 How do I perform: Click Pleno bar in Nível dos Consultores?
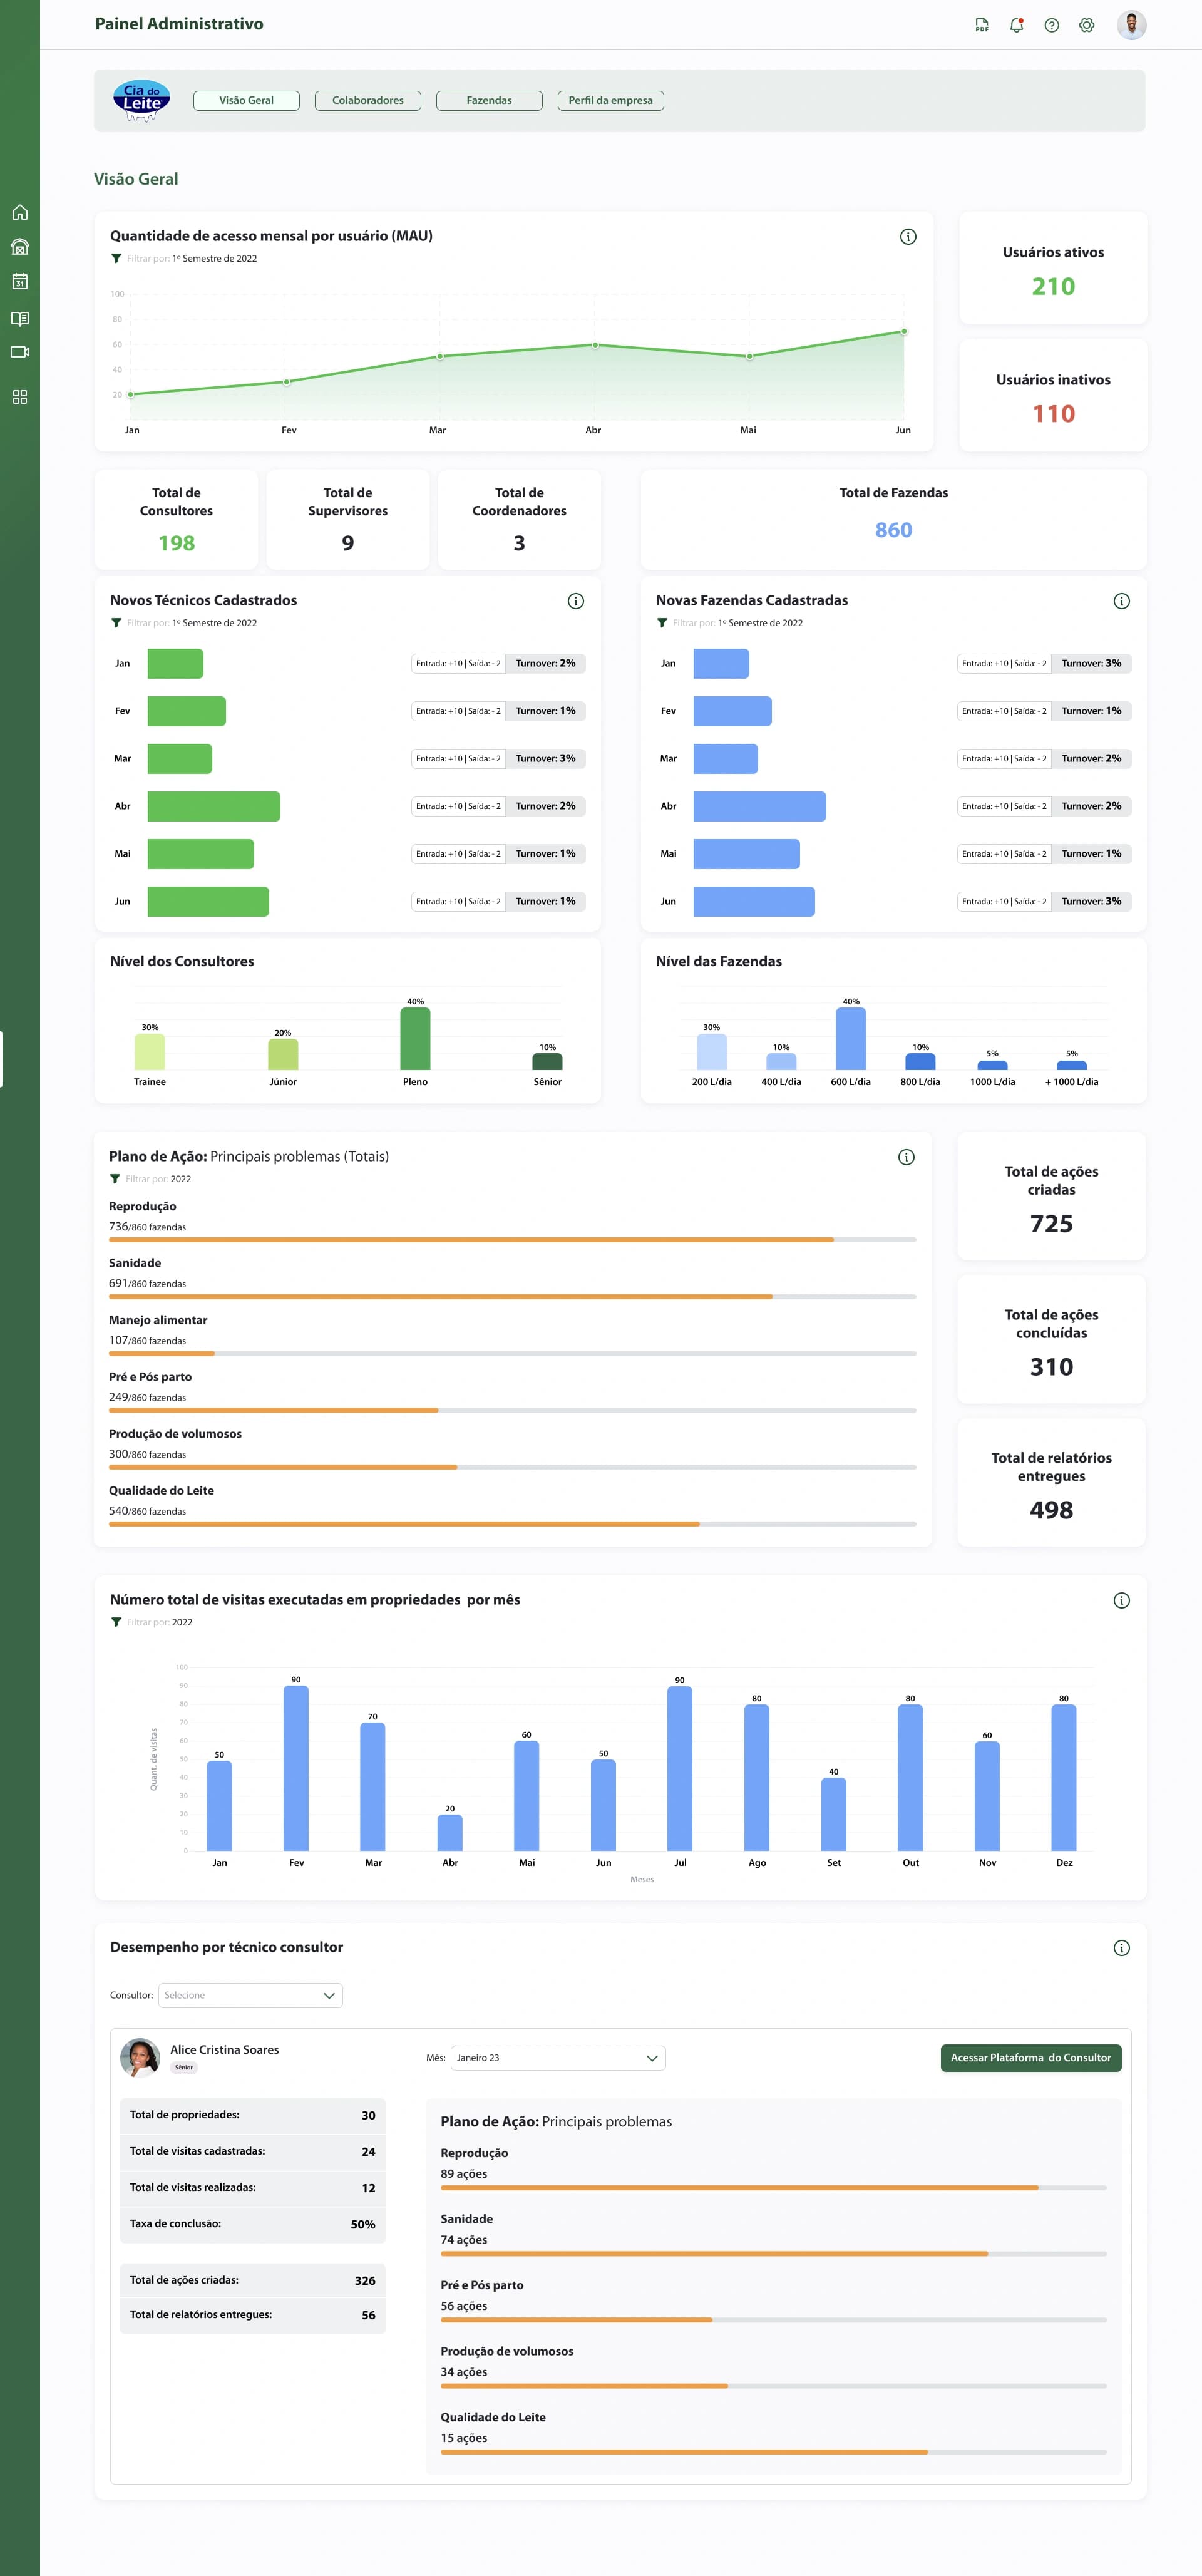point(415,1039)
